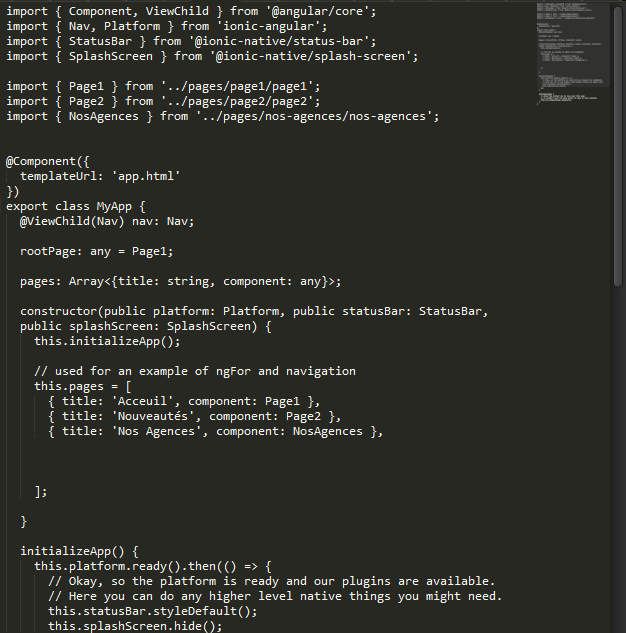Click the constructor(public platform line
This screenshot has height=633, width=626.
click(x=254, y=311)
